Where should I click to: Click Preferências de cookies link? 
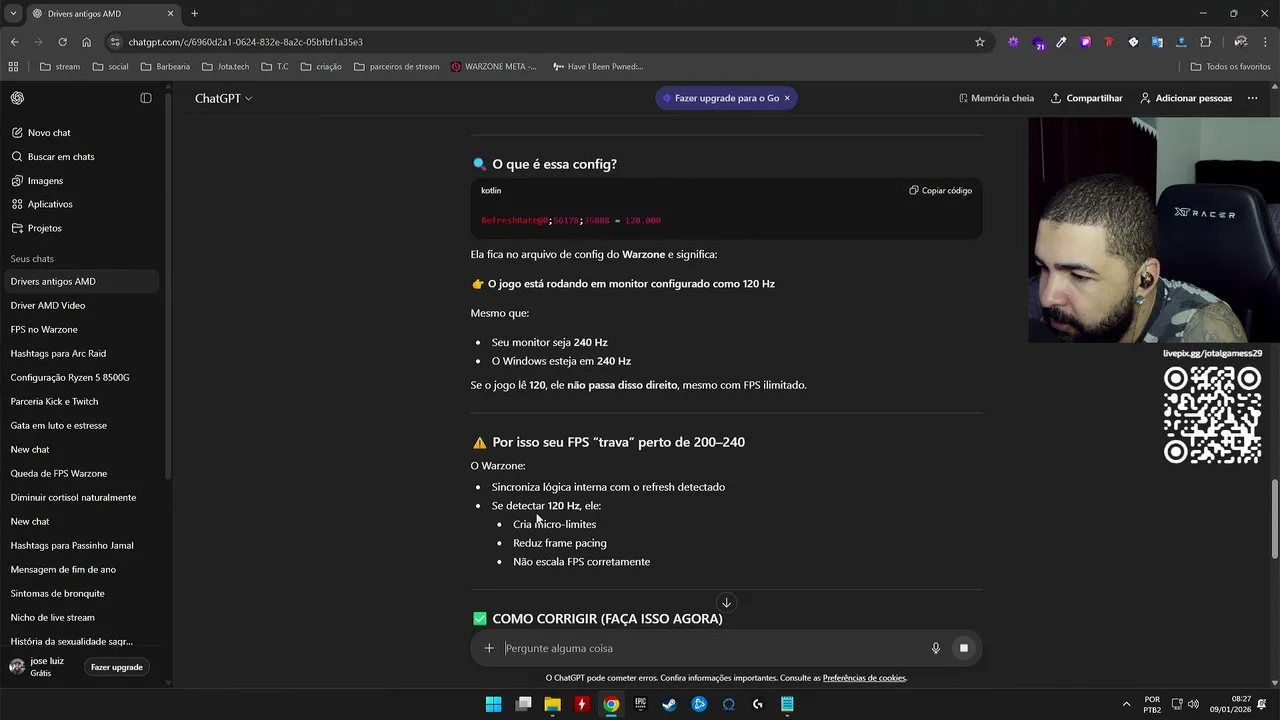pos(864,678)
